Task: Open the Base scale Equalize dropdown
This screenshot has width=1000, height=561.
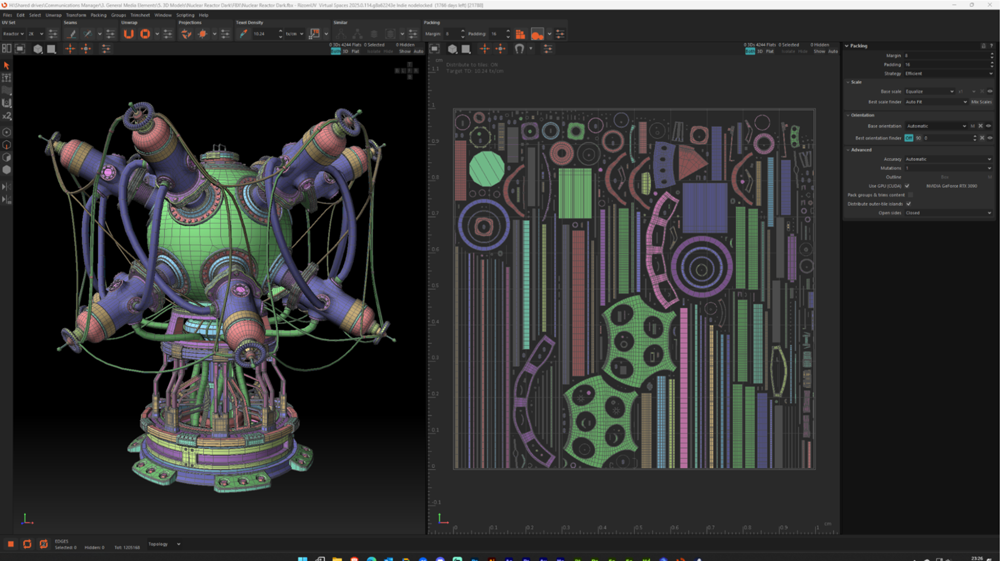Action: [x=929, y=92]
